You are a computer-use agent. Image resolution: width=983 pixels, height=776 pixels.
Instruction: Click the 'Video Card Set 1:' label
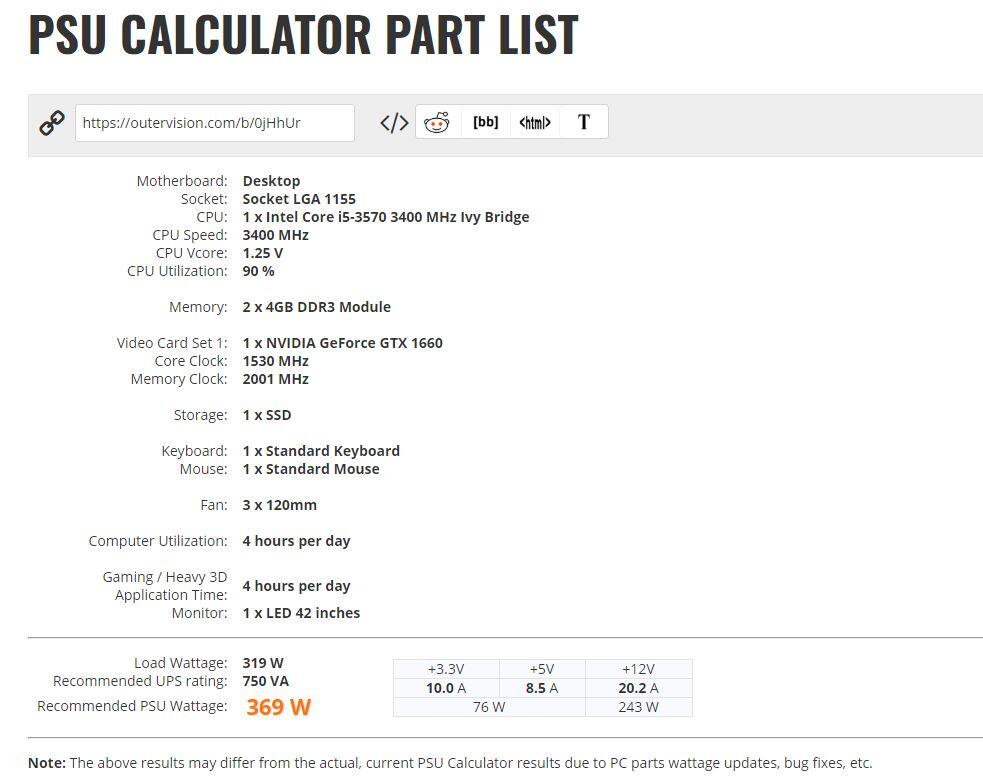[172, 343]
